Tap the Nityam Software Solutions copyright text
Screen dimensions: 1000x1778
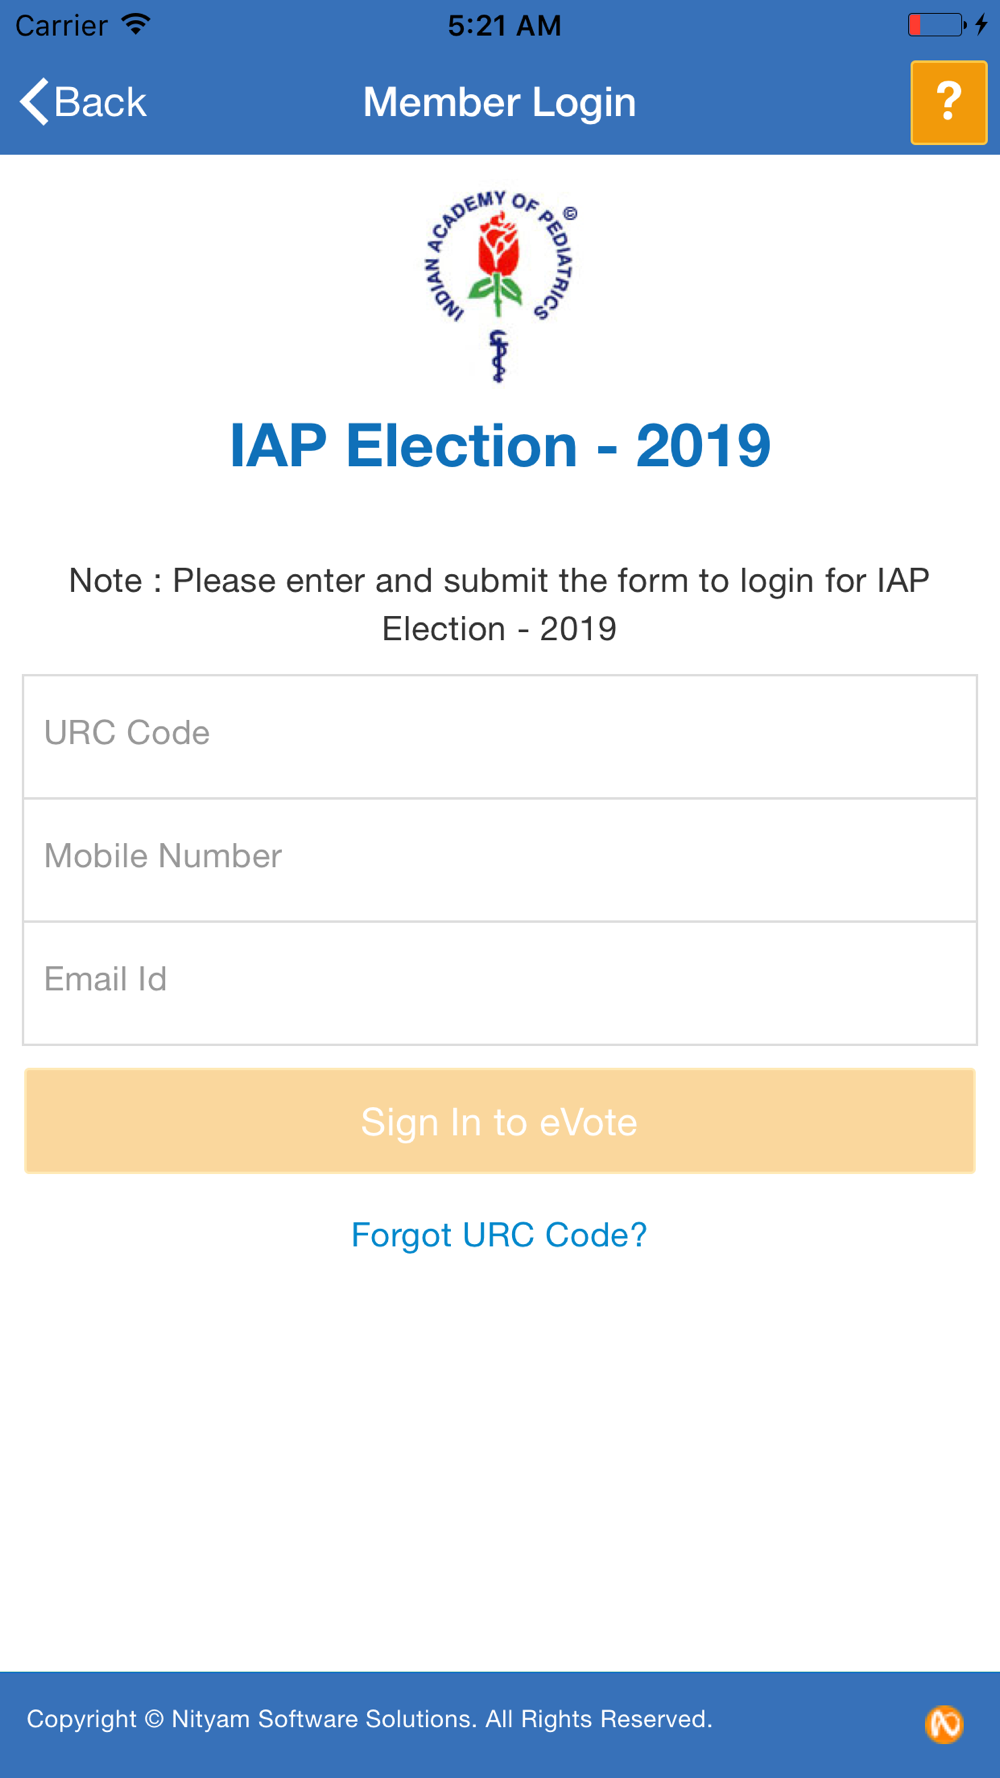click(369, 1719)
